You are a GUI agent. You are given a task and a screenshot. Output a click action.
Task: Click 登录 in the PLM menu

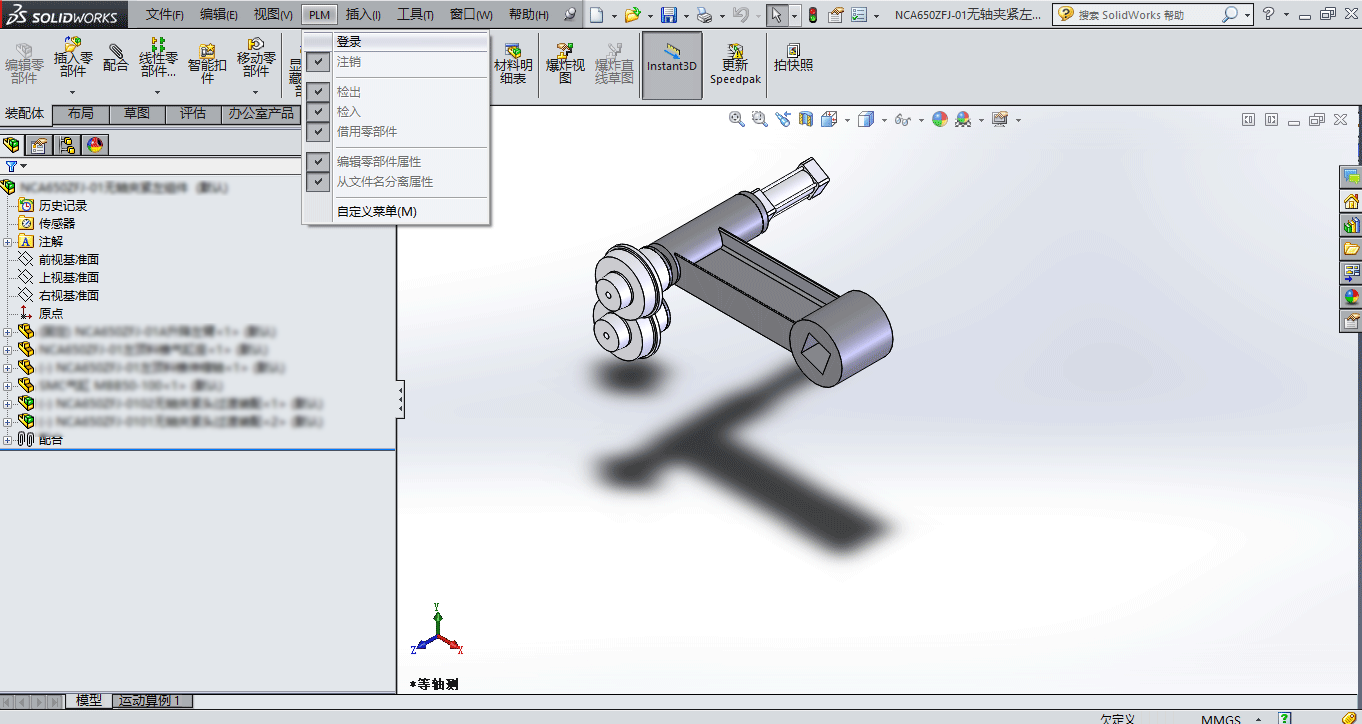pyautogui.click(x=349, y=42)
